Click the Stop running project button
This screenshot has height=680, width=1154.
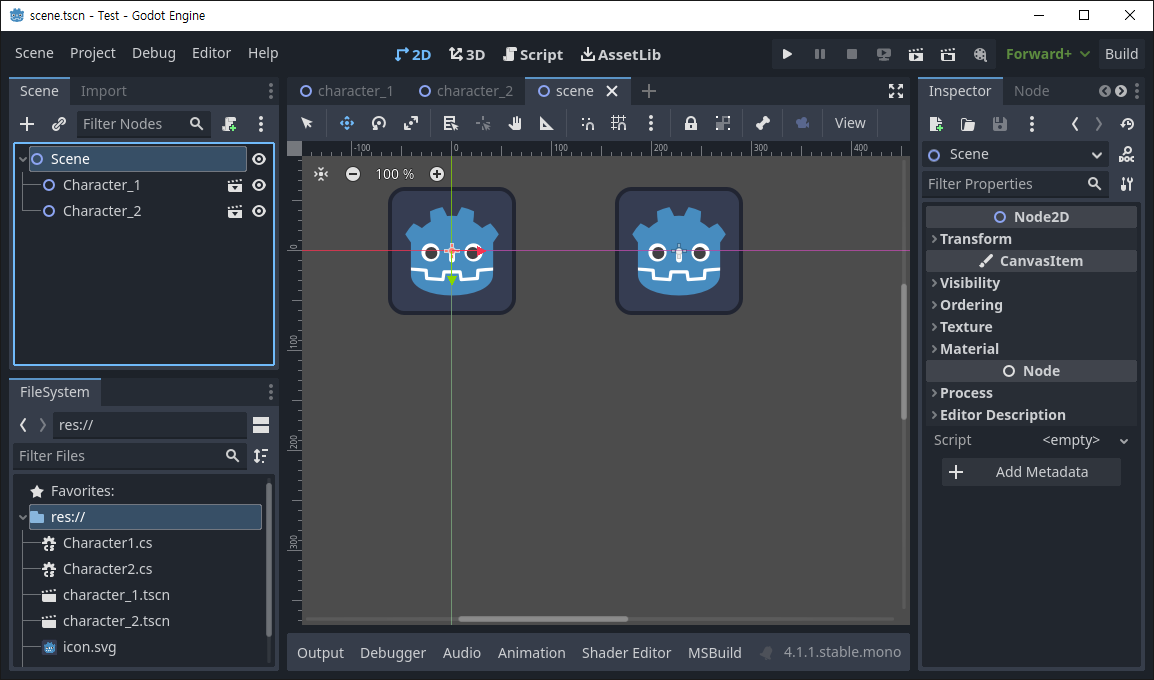click(852, 54)
